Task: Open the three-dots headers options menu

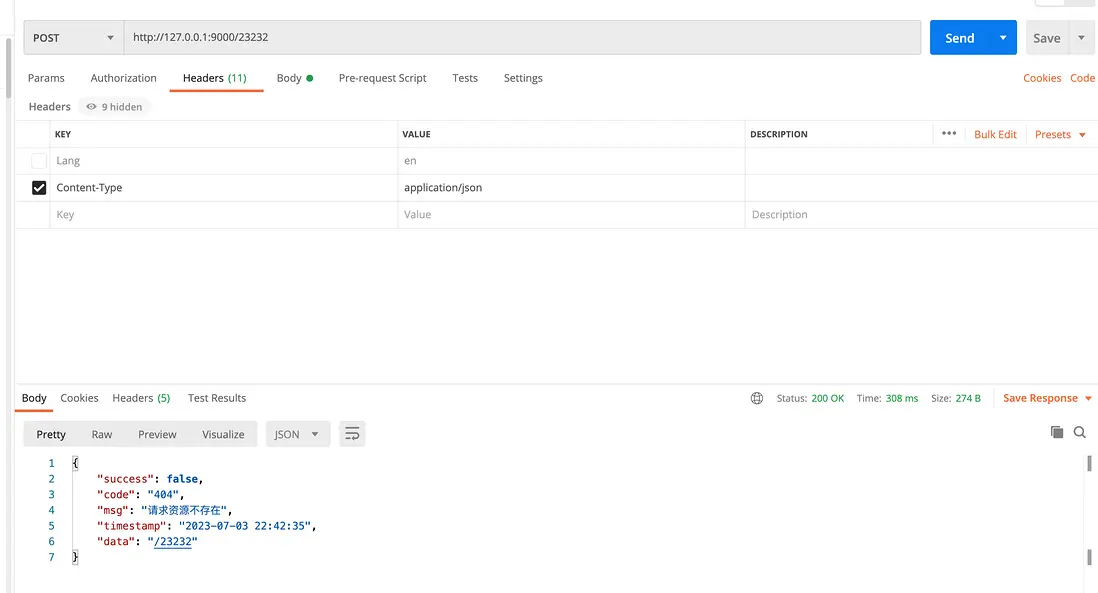Action: [x=949, y=134]
